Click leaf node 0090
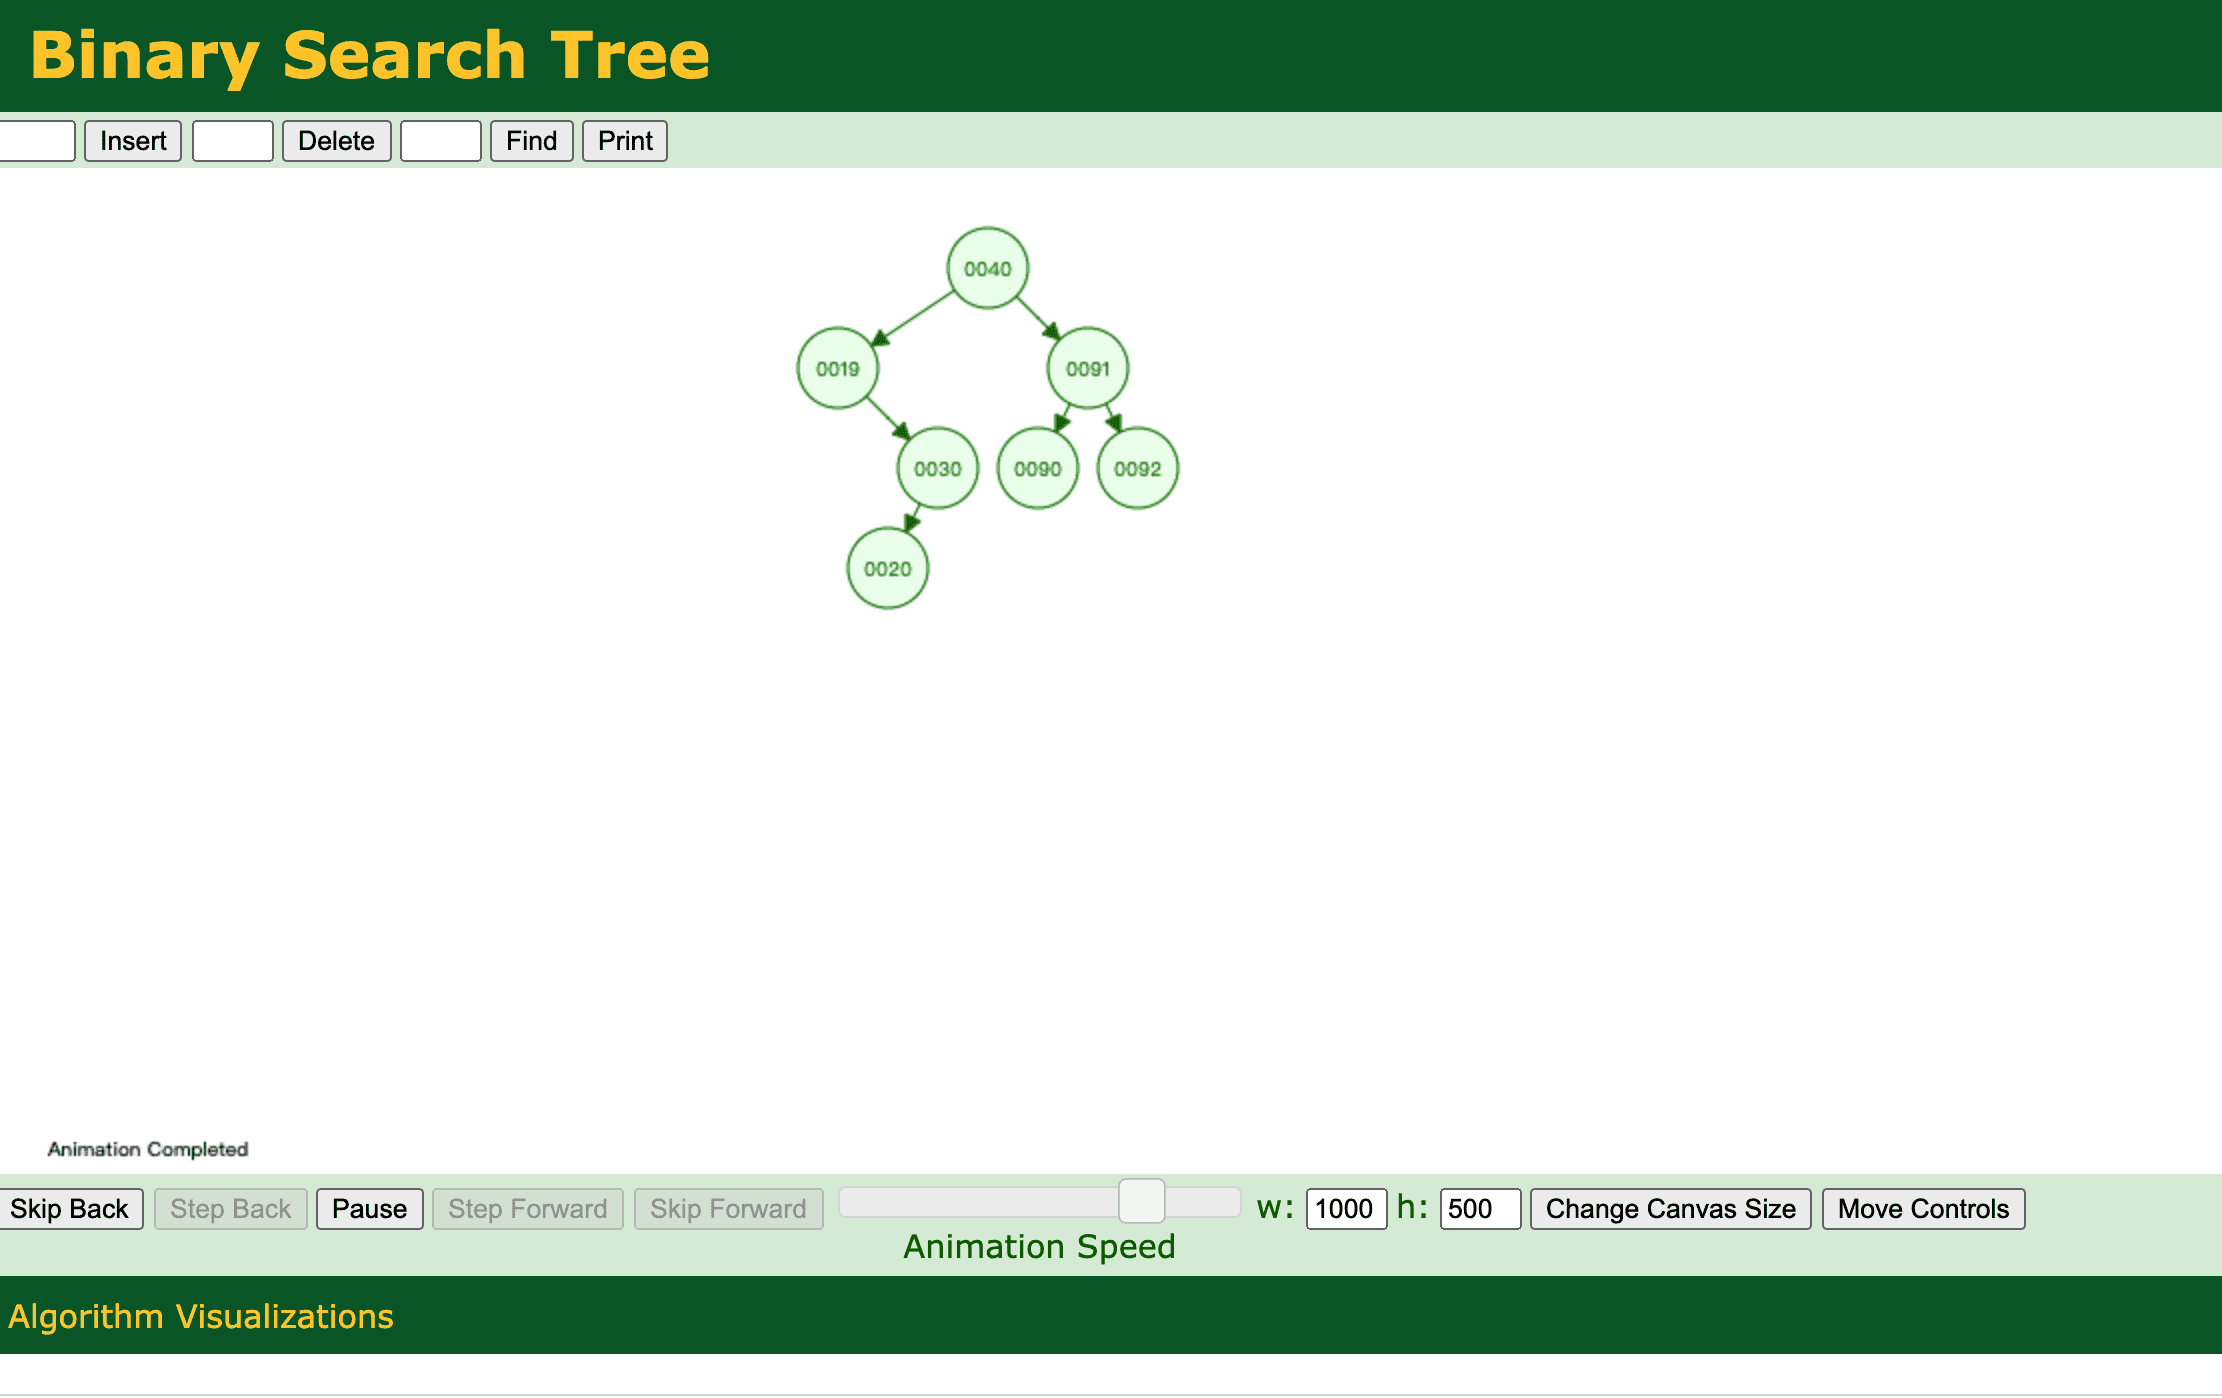Image resolution: width=2222 pixels, height=1398 pixels. (1037, 468)
